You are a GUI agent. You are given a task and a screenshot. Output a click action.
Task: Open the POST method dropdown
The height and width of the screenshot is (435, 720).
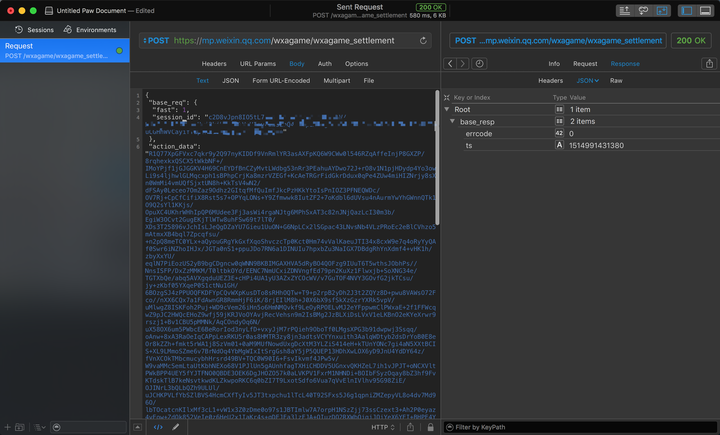(x=156, y=40)
